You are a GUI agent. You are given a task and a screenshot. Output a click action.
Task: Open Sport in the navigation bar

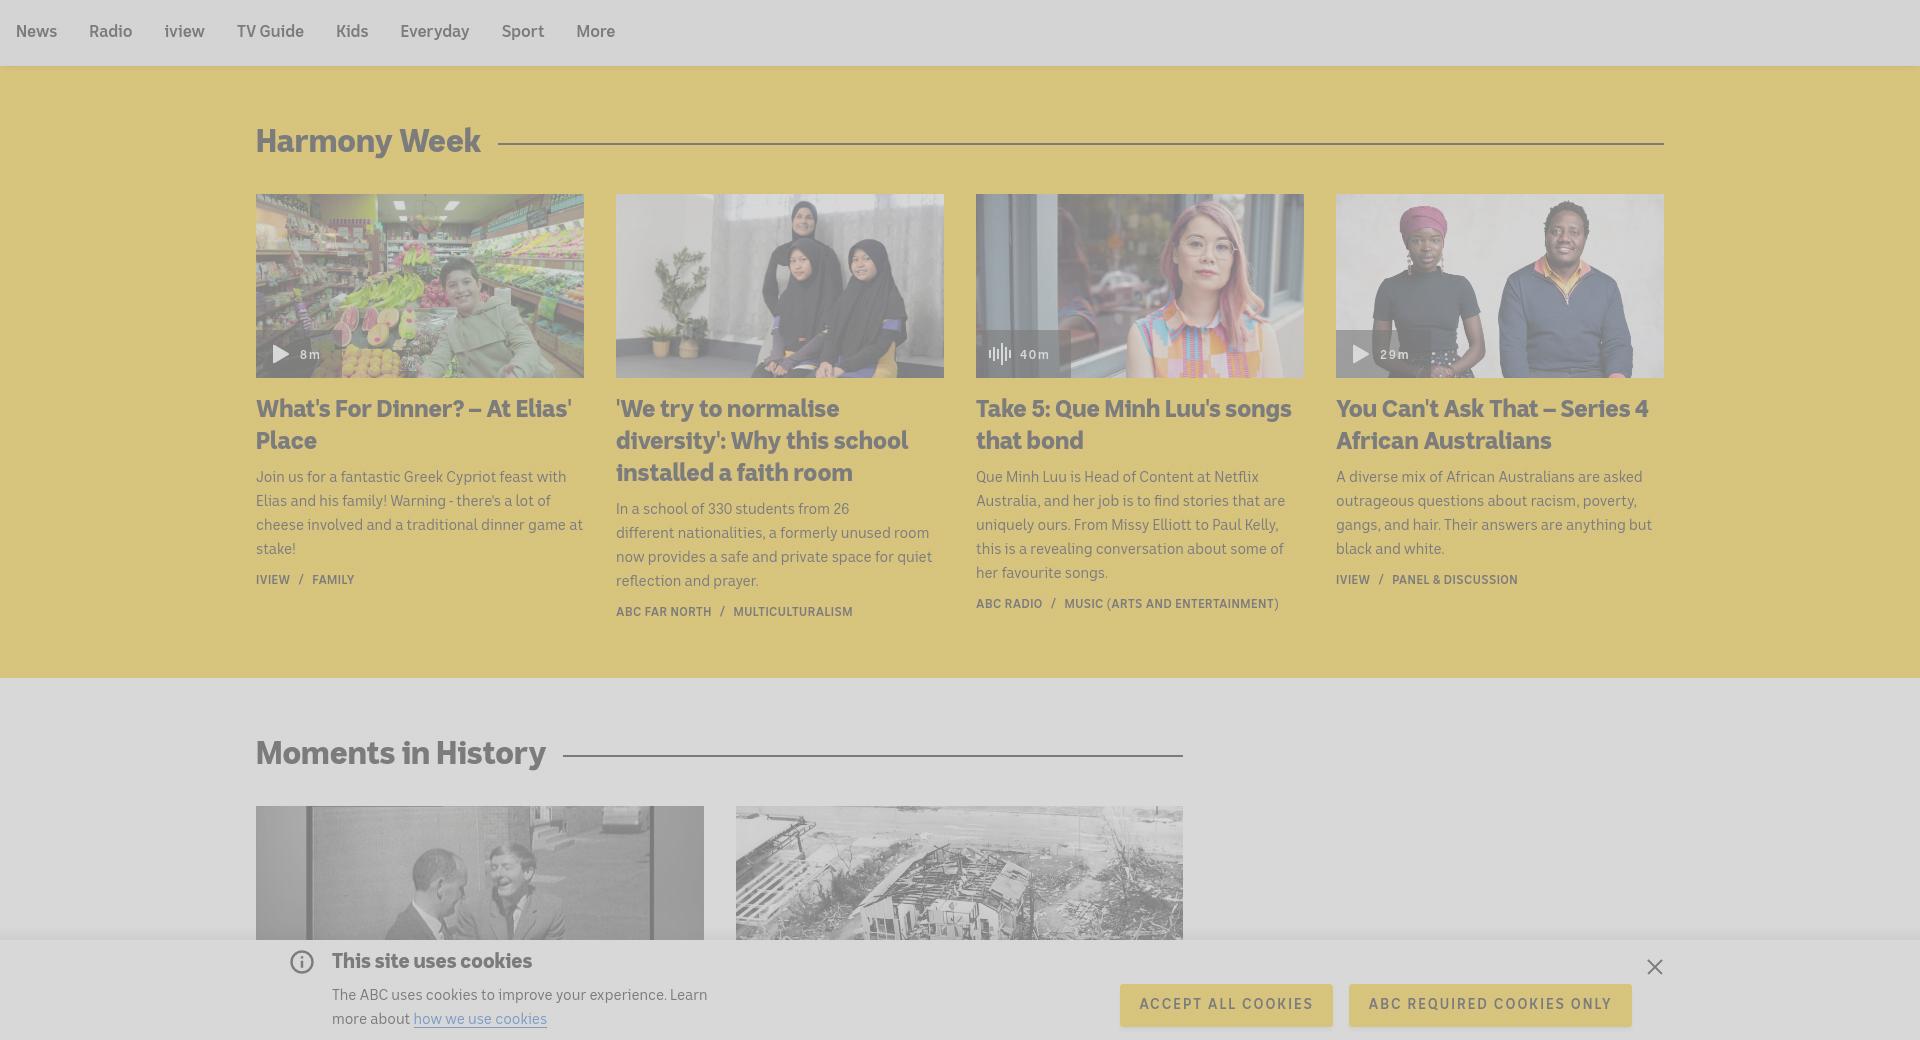523,32
